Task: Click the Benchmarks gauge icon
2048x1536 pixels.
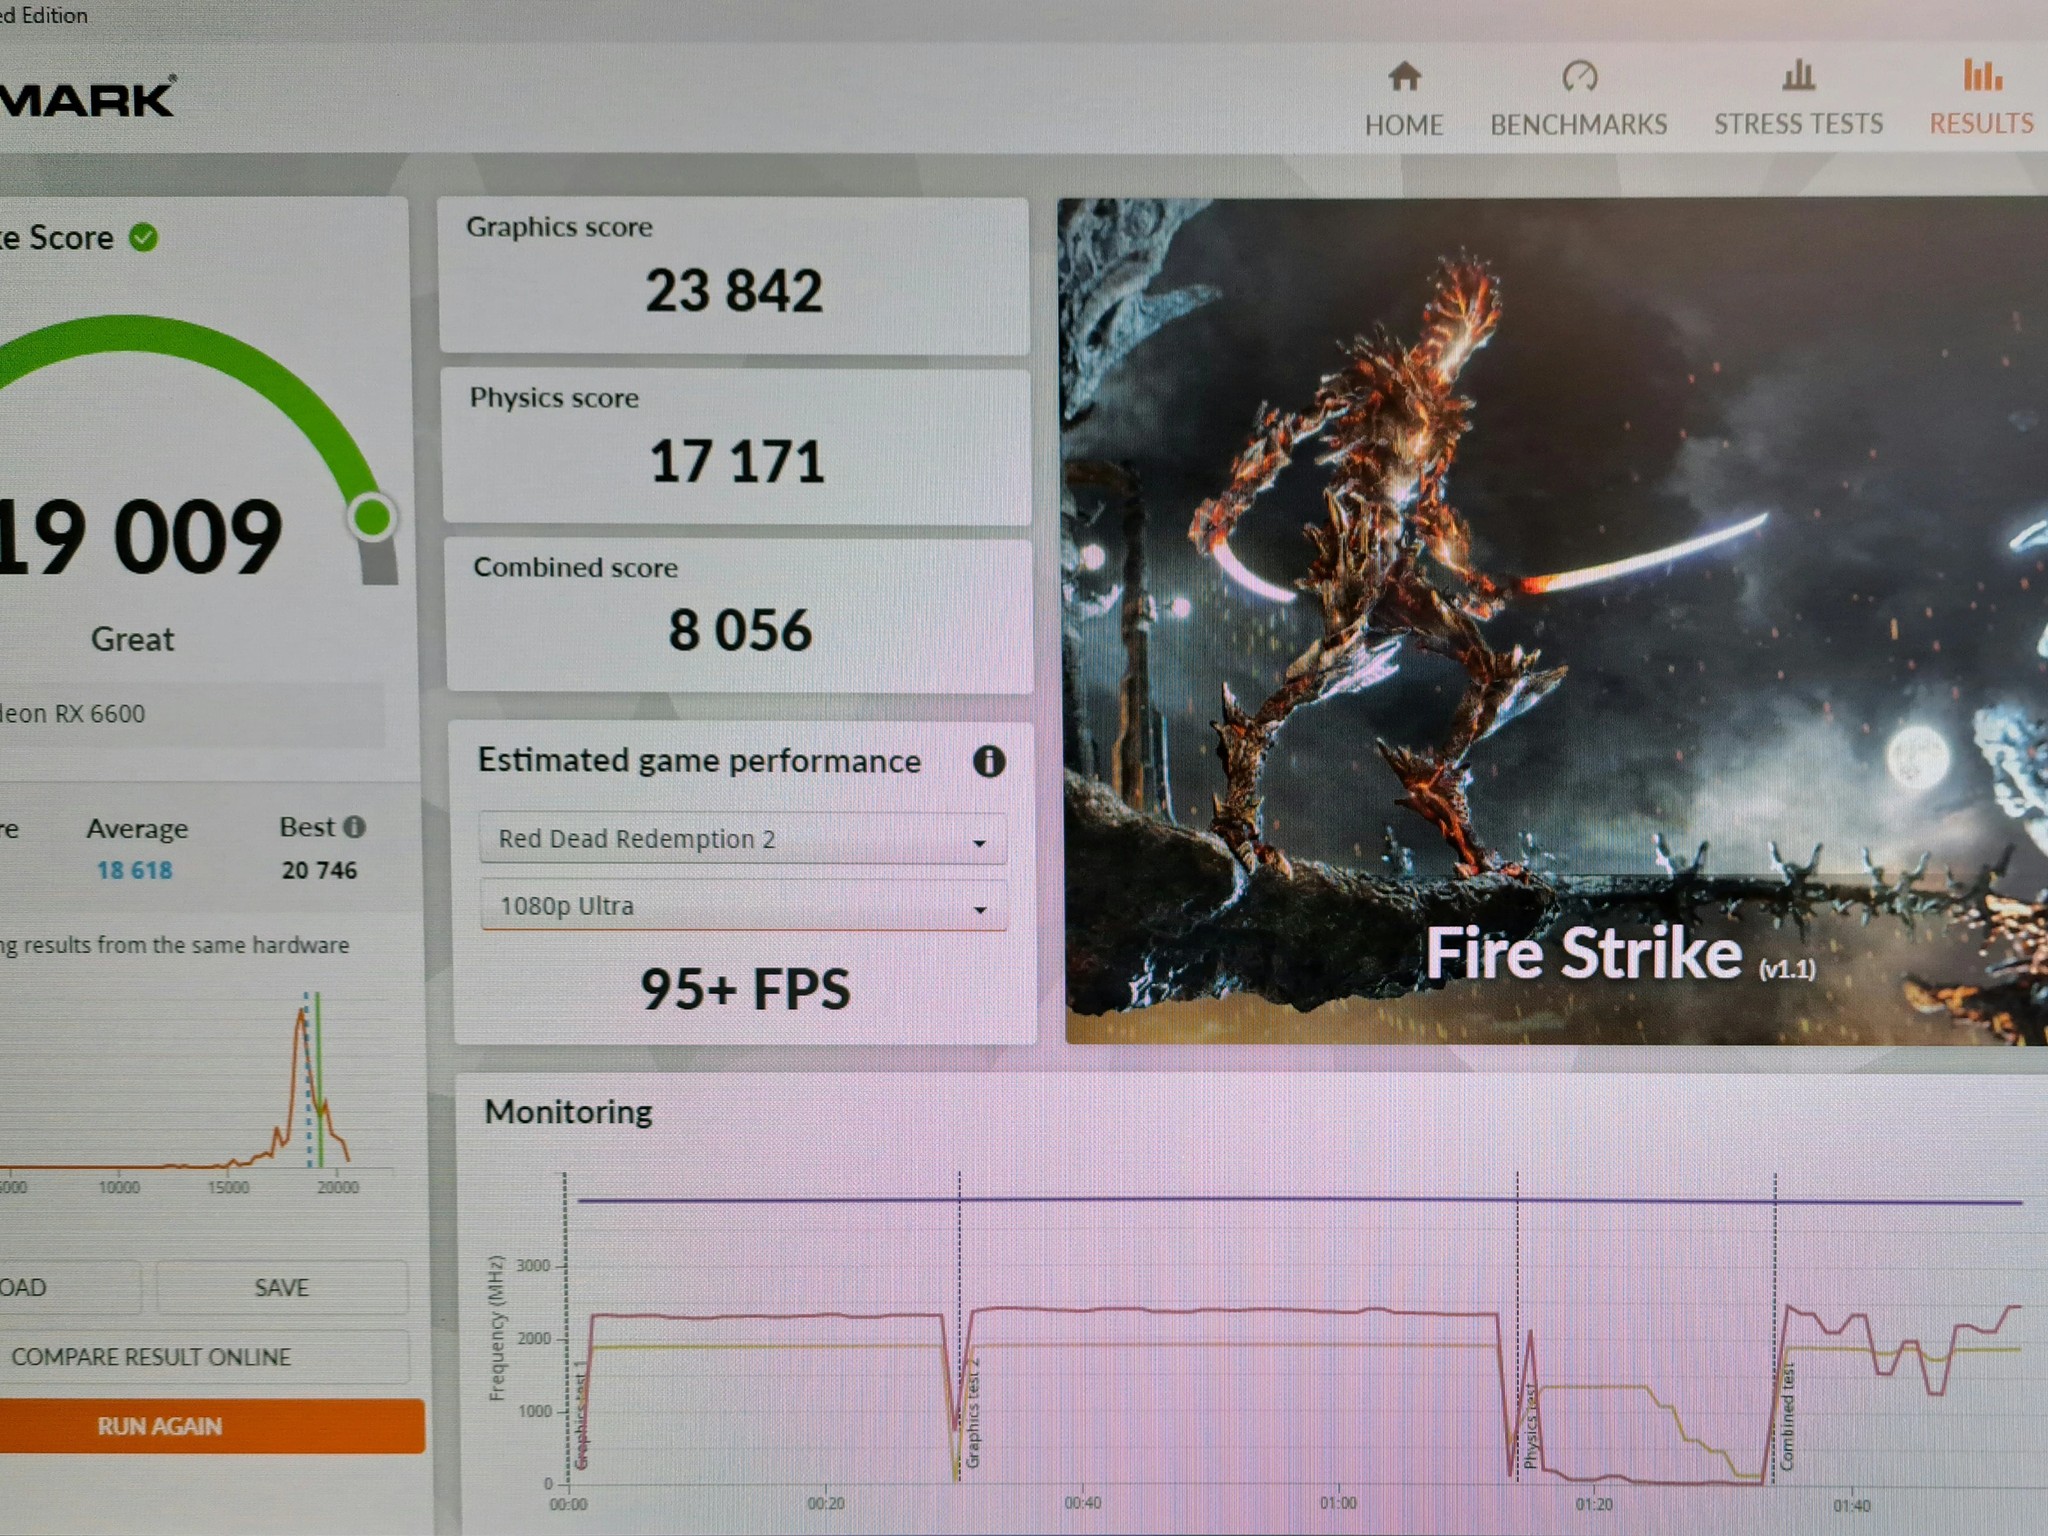Action: [1579, 76]
